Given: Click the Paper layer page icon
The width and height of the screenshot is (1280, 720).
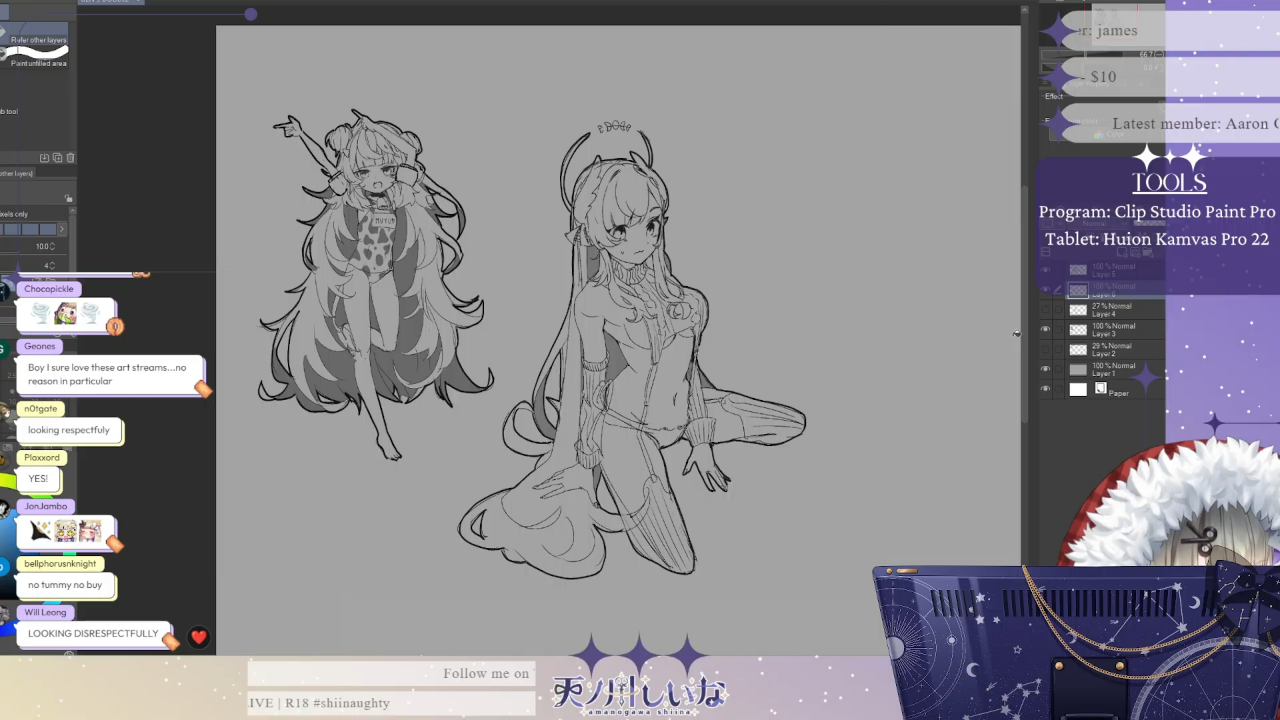Looking at the screenshot, I should (1101, 389).
